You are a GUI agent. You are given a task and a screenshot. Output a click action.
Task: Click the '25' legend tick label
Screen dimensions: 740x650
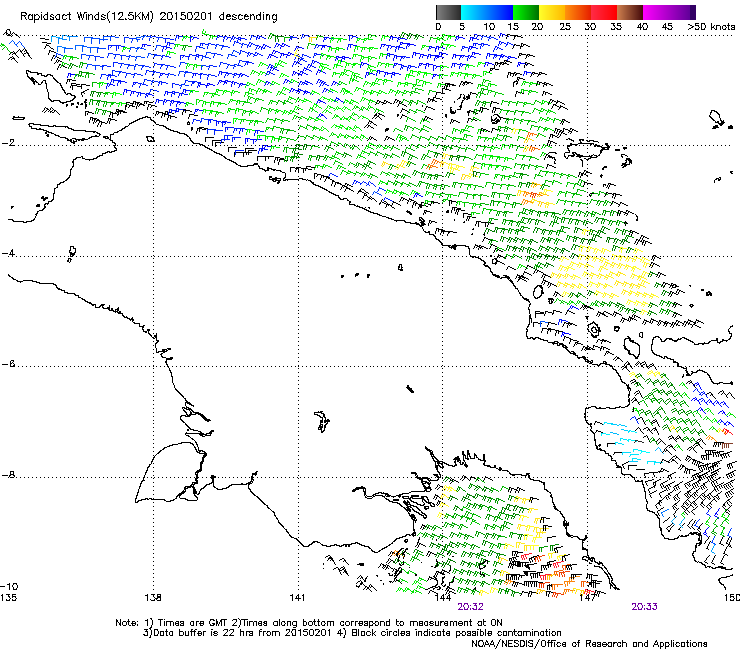(x=565, y=27)
